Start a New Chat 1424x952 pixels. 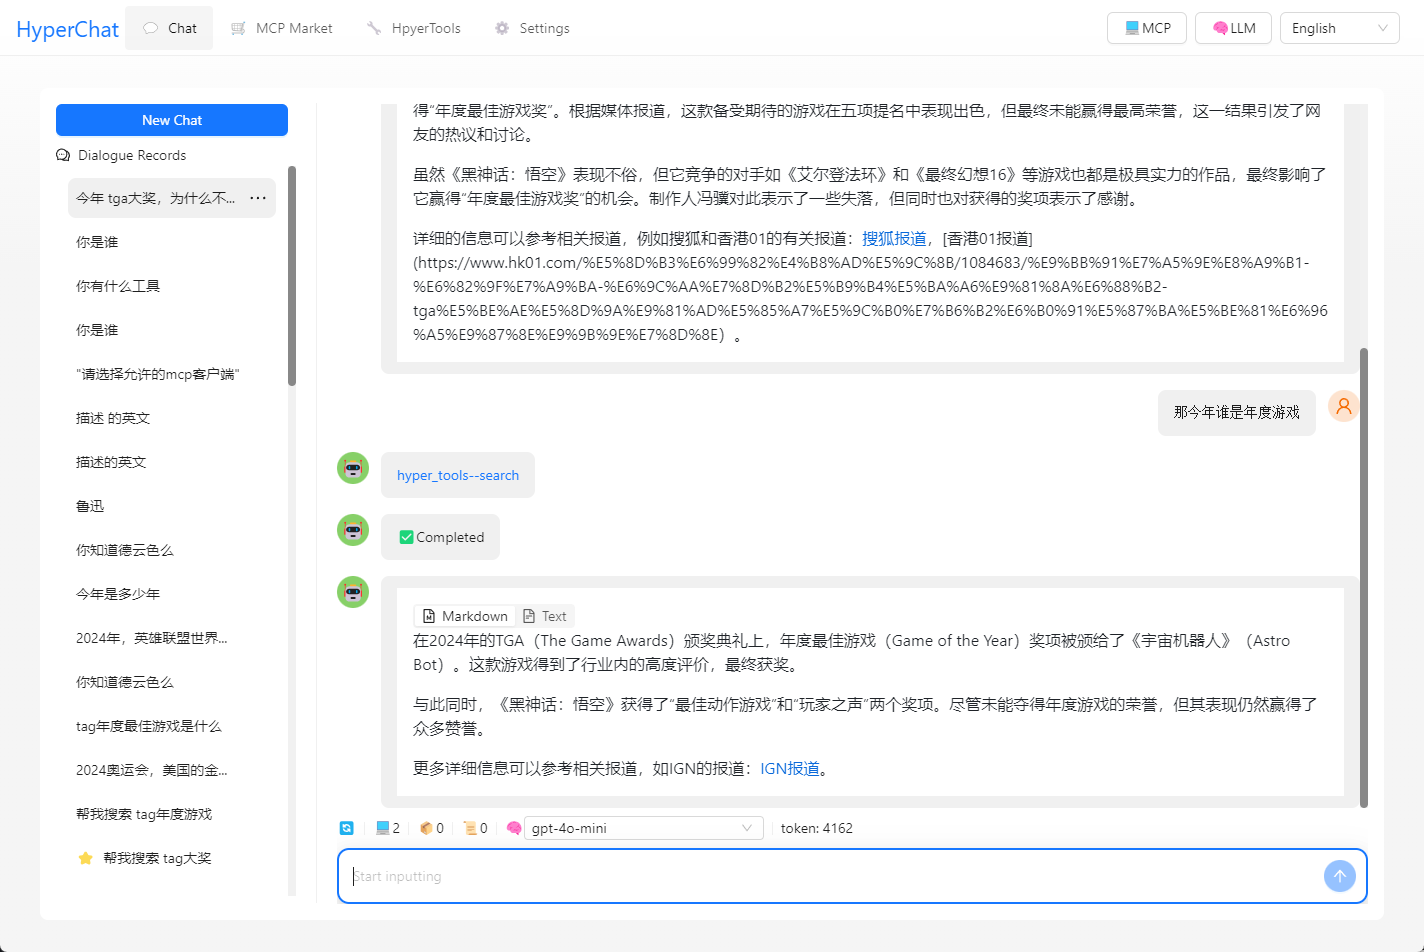click(172, 120)
